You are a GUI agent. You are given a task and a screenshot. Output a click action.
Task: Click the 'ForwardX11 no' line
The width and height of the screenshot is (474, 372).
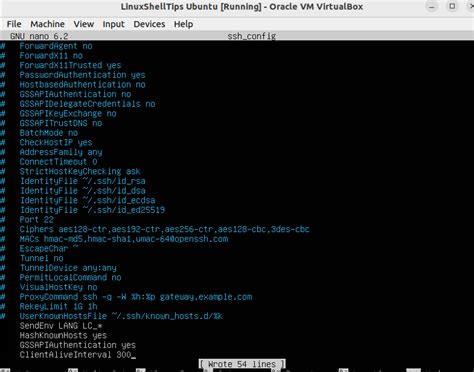tap(51, 56)
